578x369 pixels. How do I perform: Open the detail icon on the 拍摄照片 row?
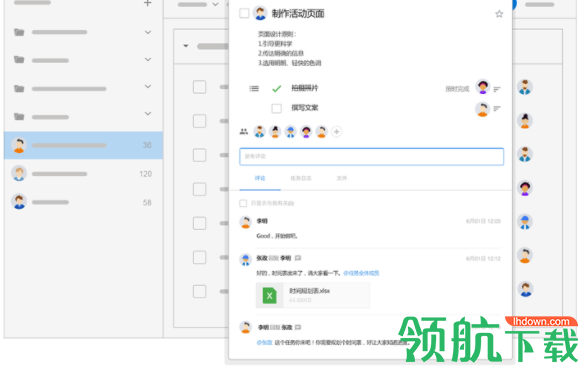pyautogui.click(x=497, y=89)
